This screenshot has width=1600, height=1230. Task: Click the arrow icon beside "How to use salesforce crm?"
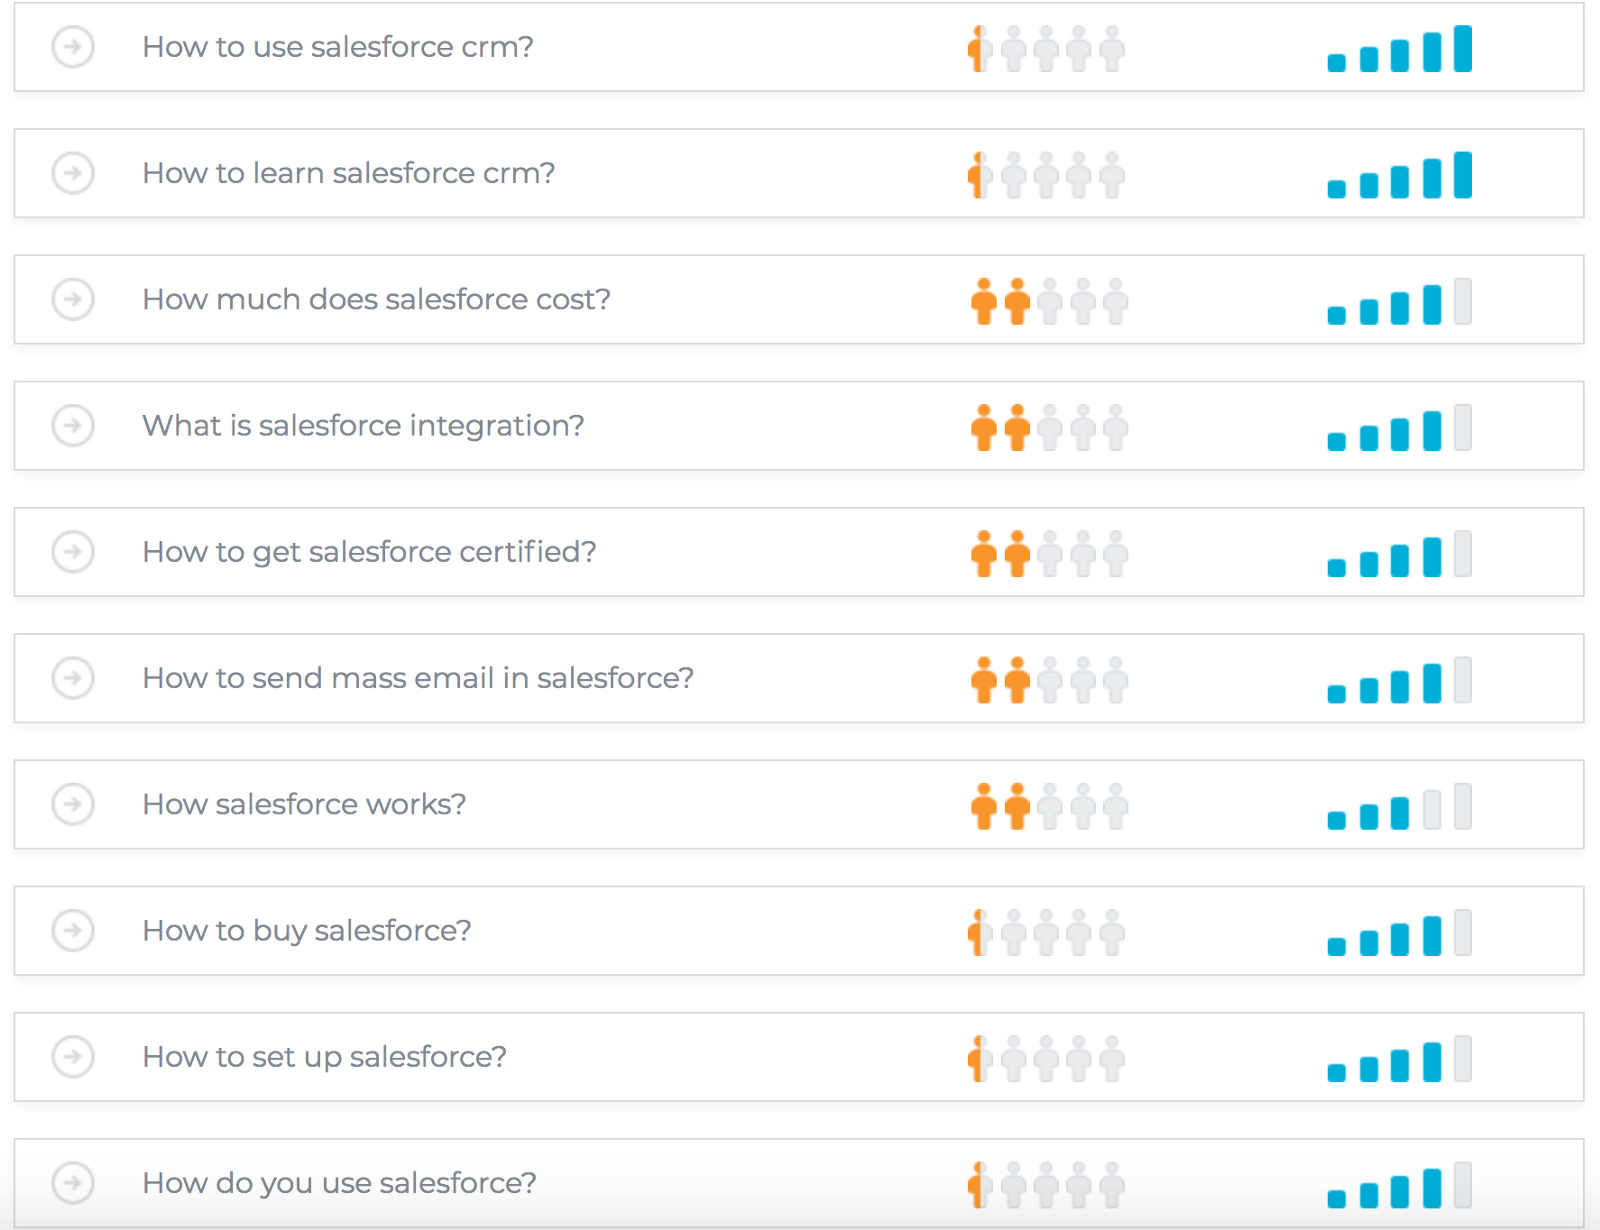click(72, 46)
